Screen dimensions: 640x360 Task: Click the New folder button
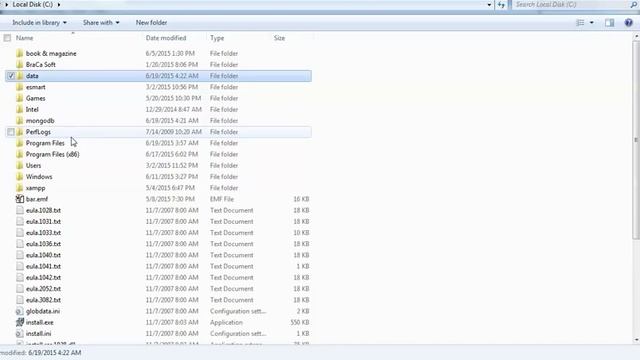pos(151,23)
